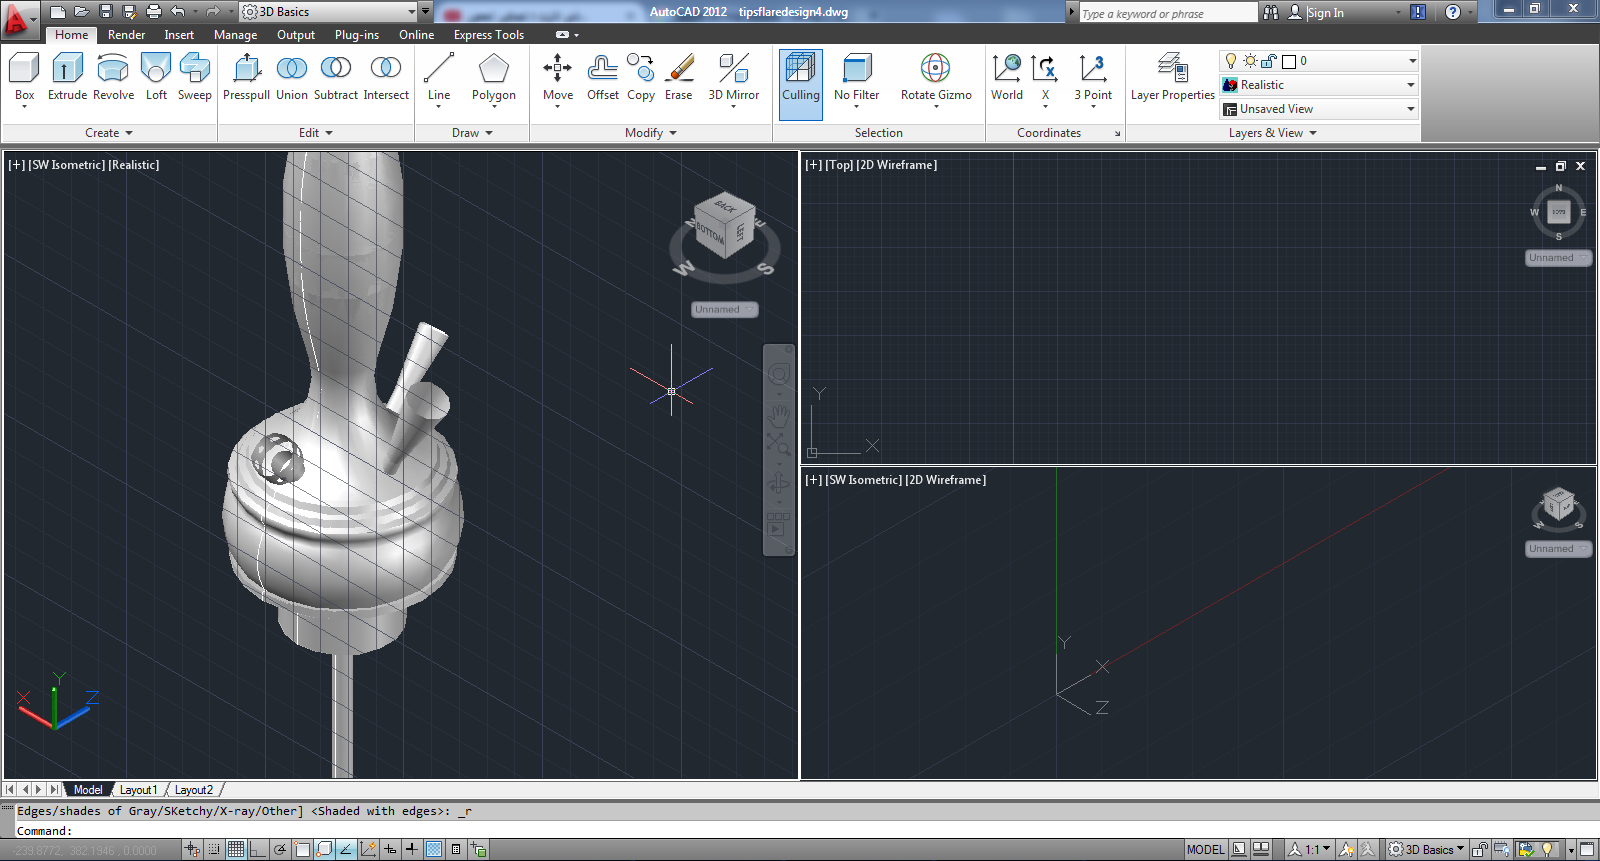This screenshot has width=1600, height=861.
Task: Click the Plot printer icon
Action: (x=153, y=11)
